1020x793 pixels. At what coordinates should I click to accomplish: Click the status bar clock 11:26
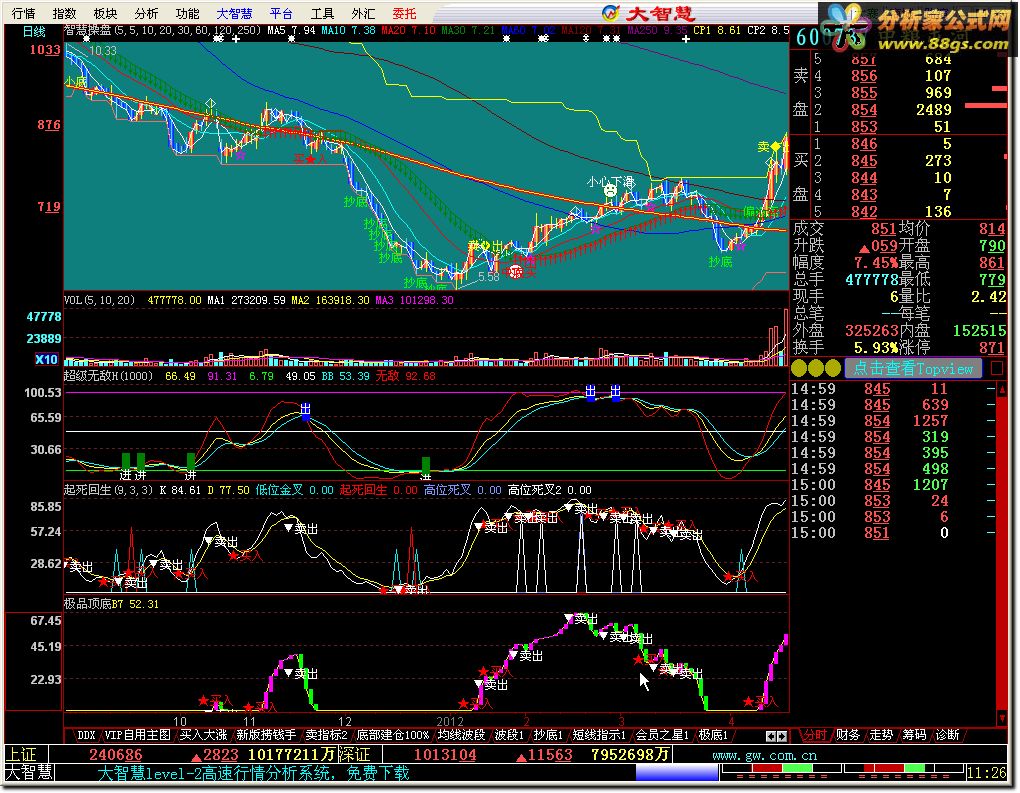tap(986, 773)
